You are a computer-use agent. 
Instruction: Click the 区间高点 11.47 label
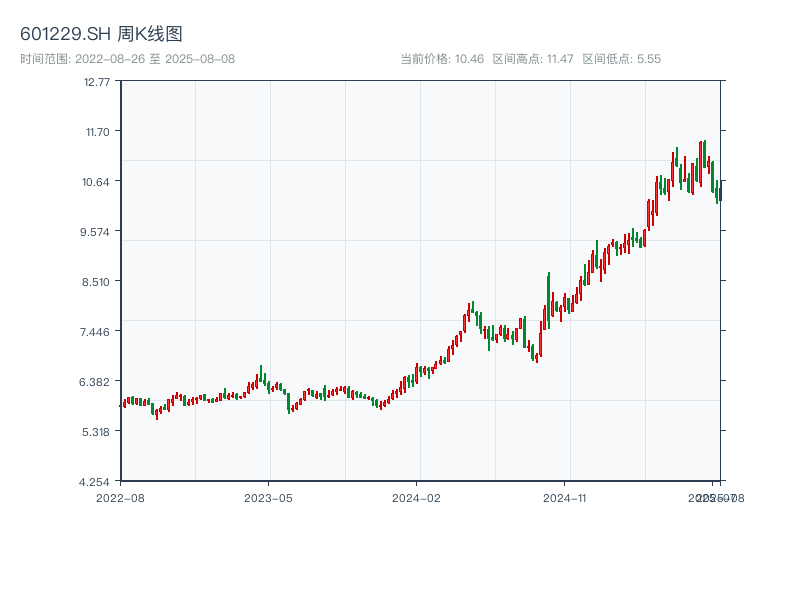coord(533,59)
